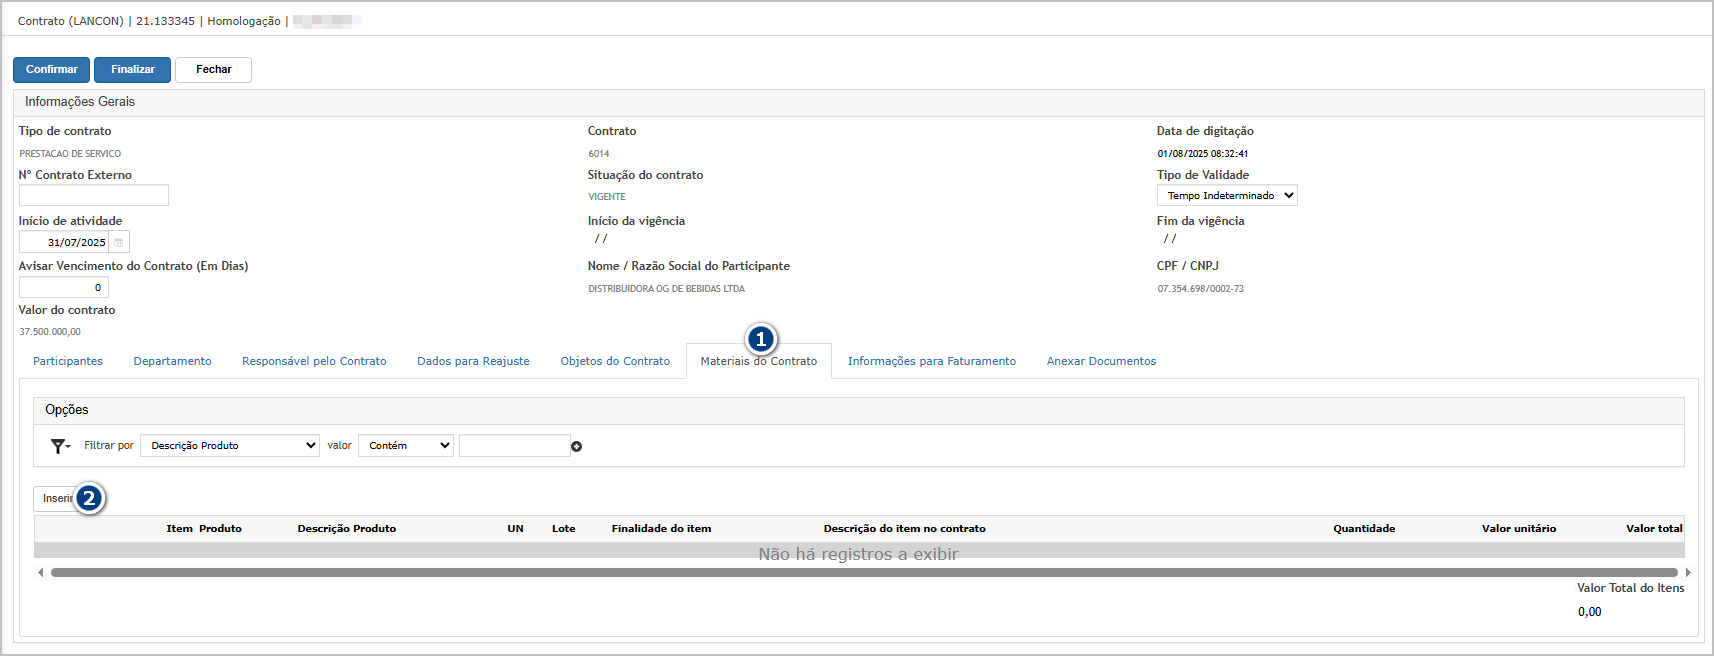Click the Inserir button
Image resolution: width=1714 pixels, height=656 pixels.
click(55, 498)
